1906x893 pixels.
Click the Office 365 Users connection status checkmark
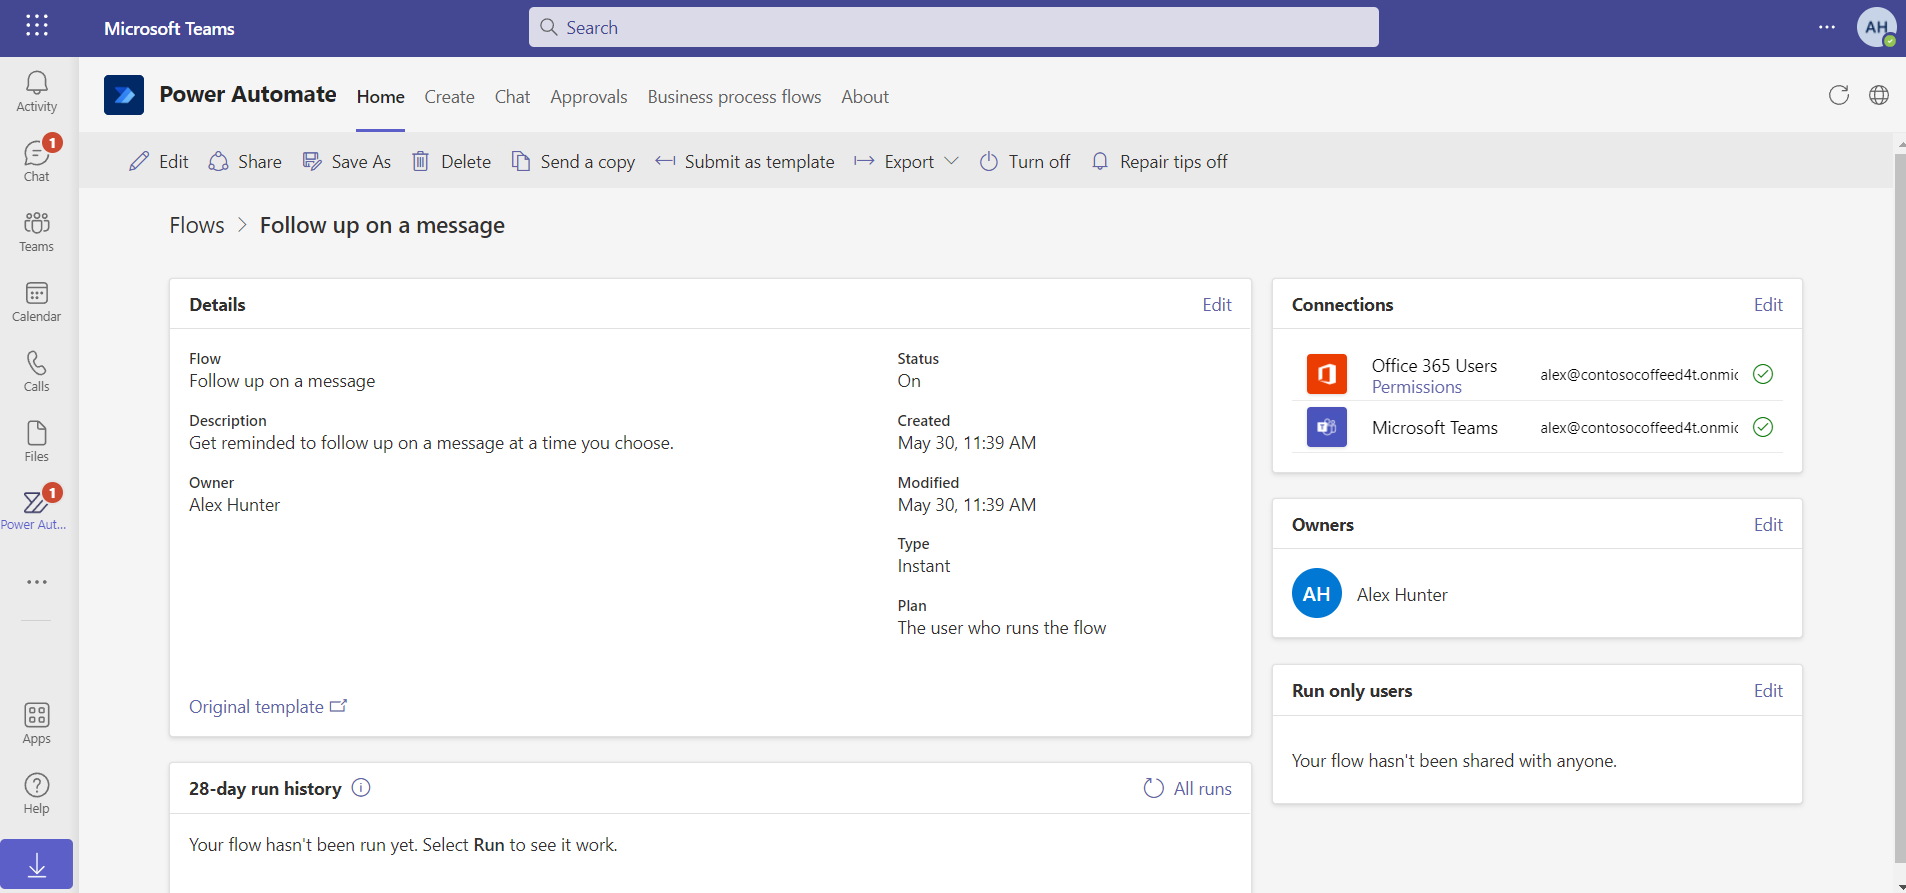coord(1763,374)
